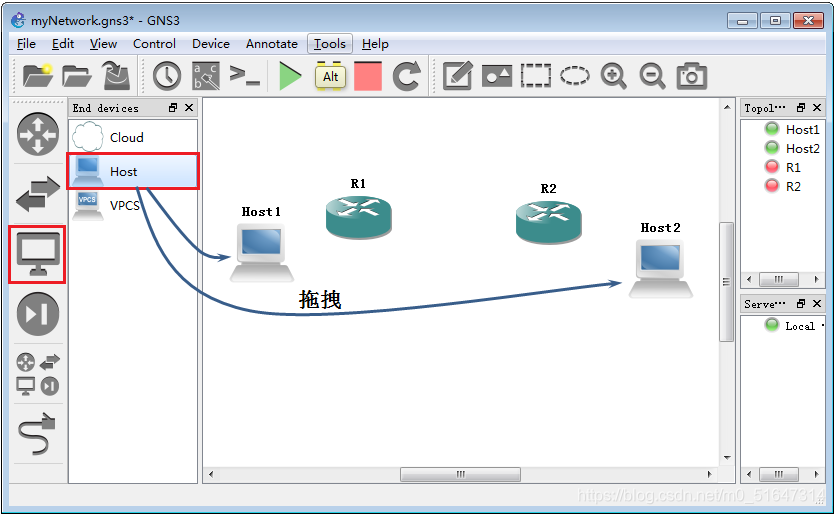
Task: Select Host in End devices list
Action: coord(133,172)
